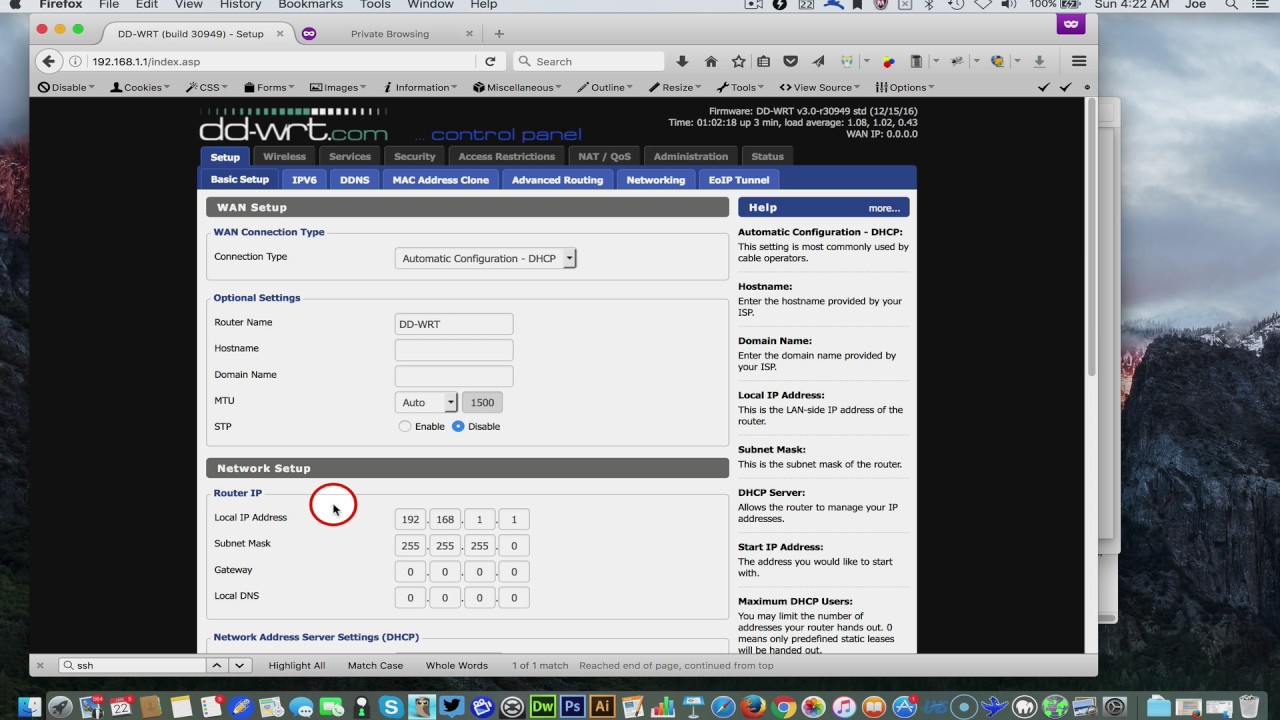Click the site information icon in URL bar
The width and height of the screenshot is (1280, 720).
pos(76,61)
